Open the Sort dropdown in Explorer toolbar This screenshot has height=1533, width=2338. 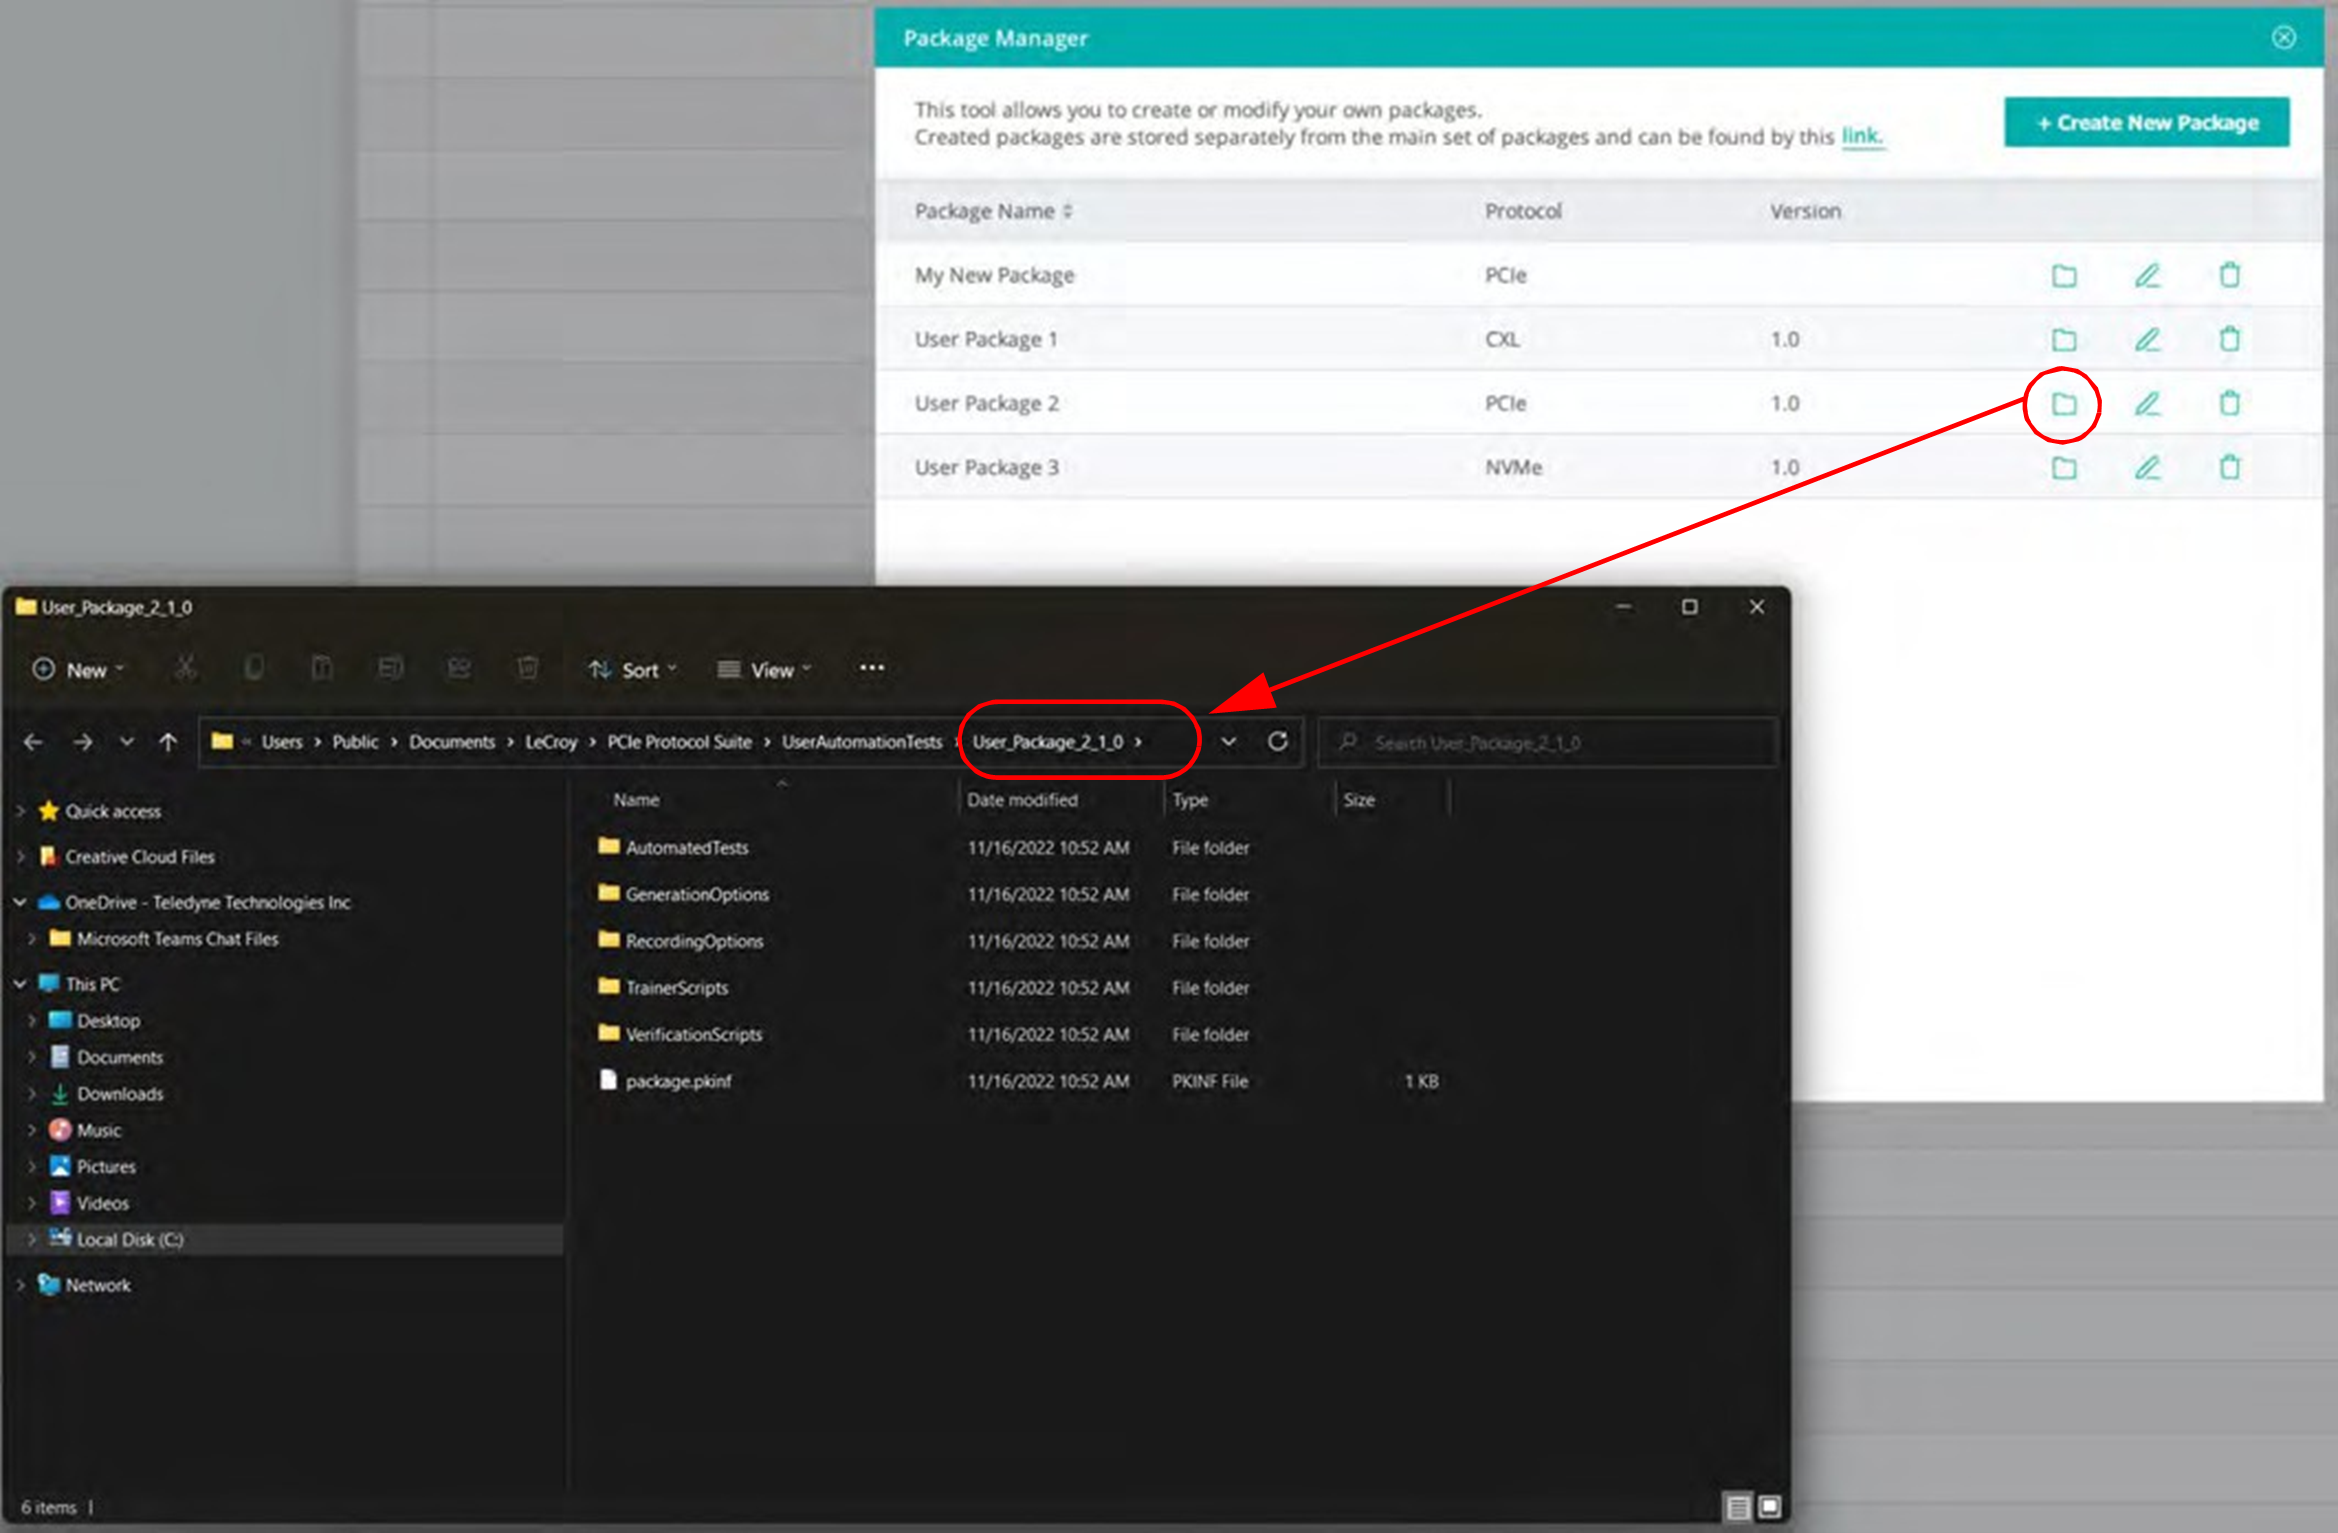632,670
